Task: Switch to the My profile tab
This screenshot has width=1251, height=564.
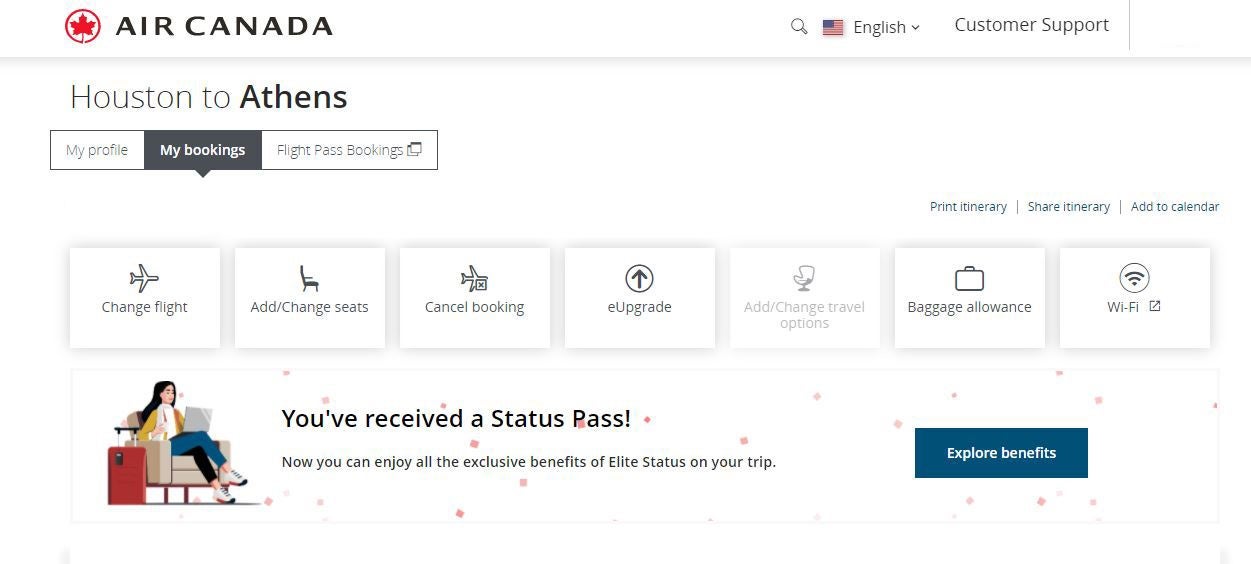Action: (x=97, y=150)
